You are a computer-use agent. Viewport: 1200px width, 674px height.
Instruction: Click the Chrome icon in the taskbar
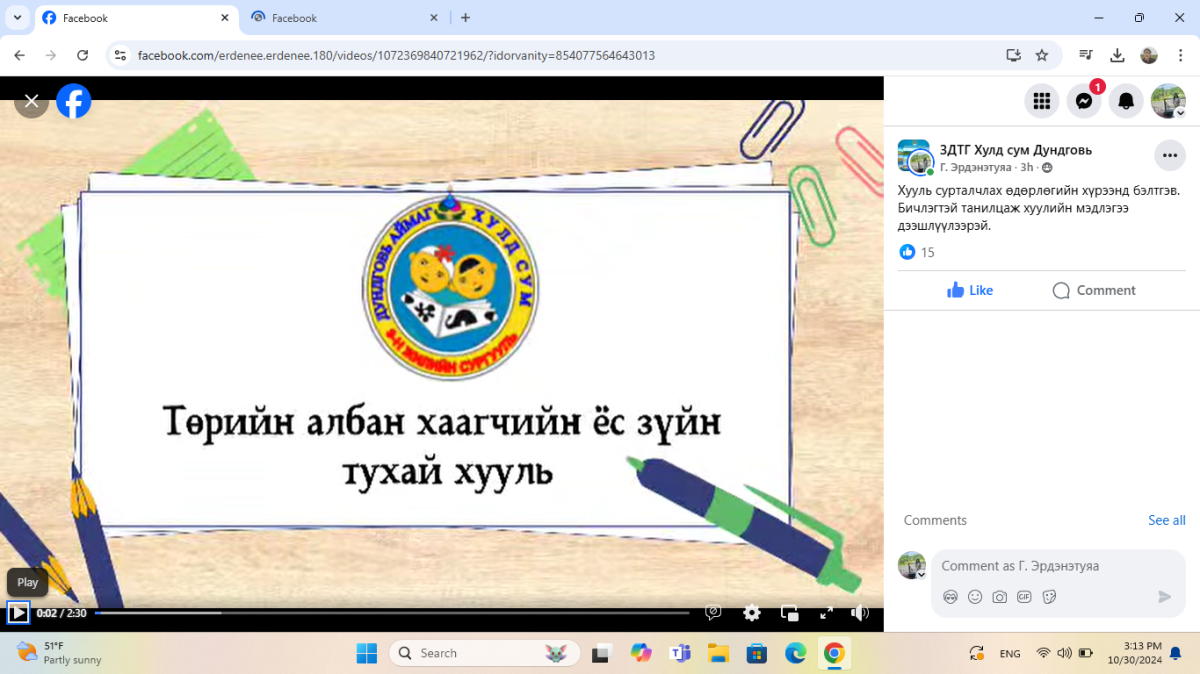834,653
